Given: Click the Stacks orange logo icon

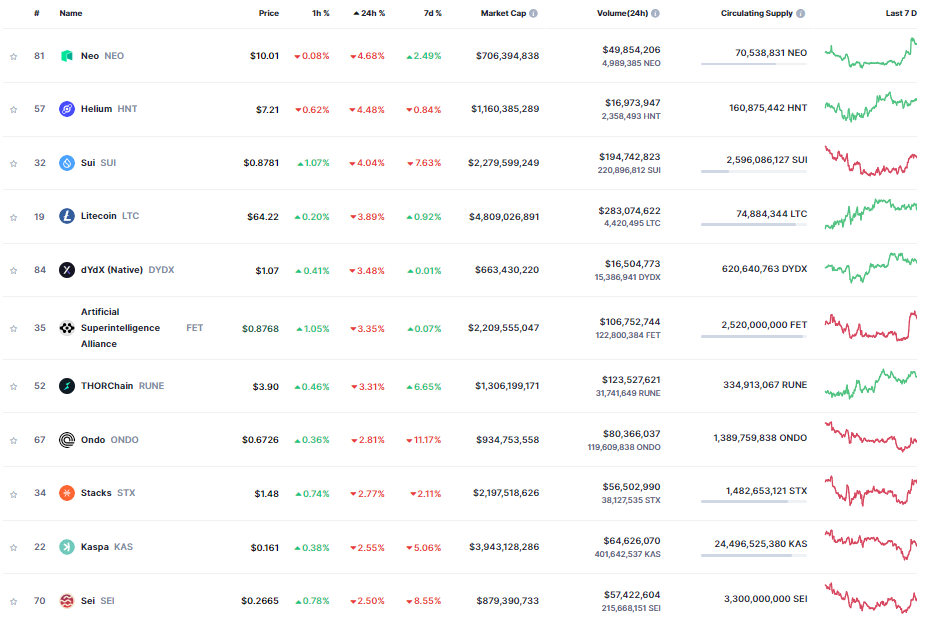Looking at the screenshot, I should click(67, 493).
